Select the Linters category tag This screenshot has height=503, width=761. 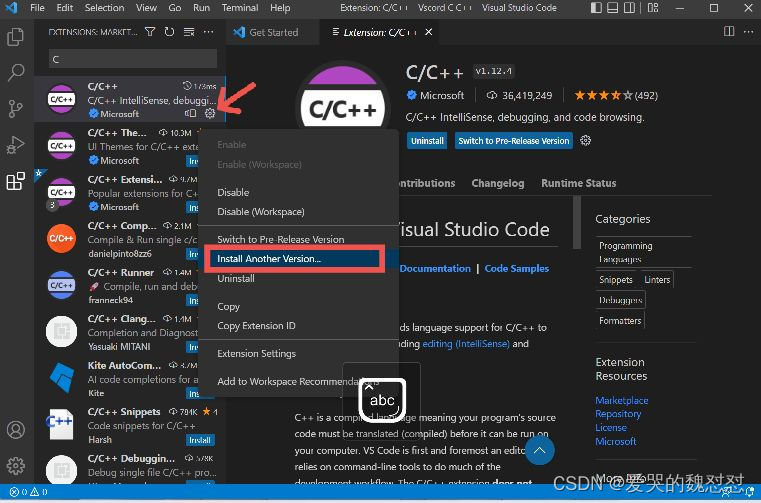(x=657, y=280)
